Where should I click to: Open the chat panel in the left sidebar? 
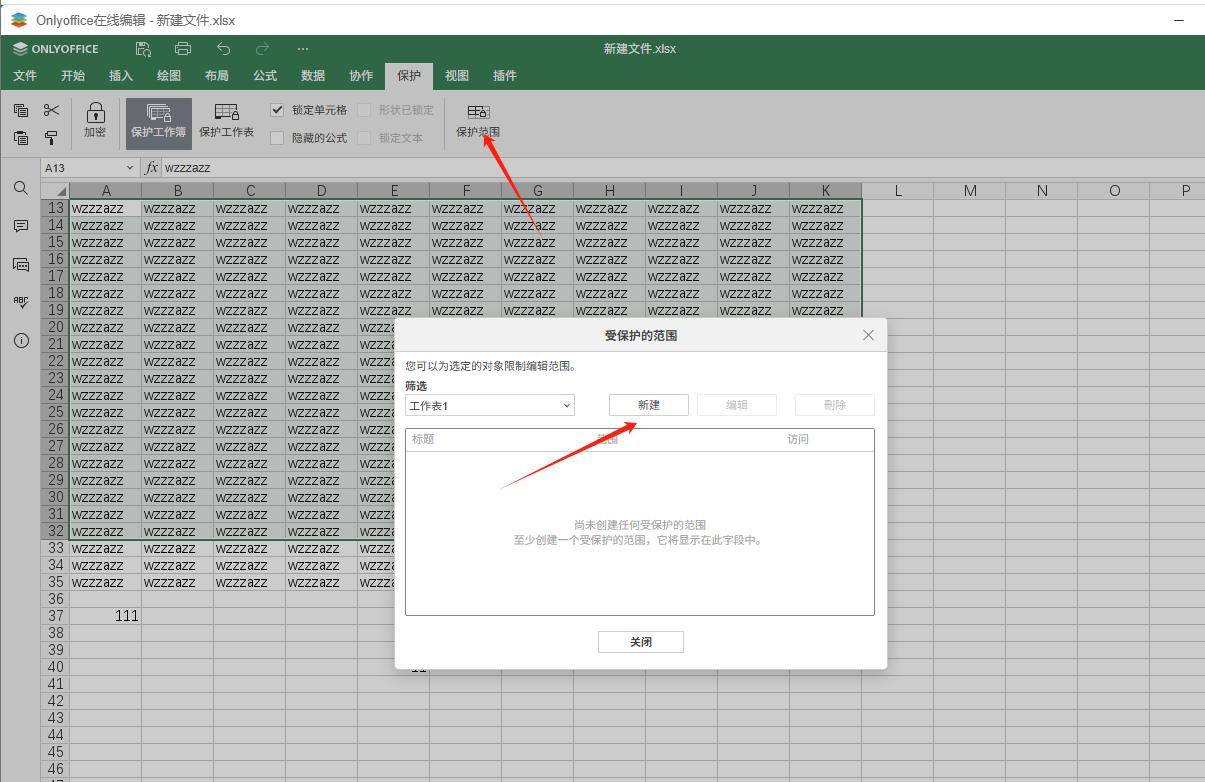tap(20, 264)
